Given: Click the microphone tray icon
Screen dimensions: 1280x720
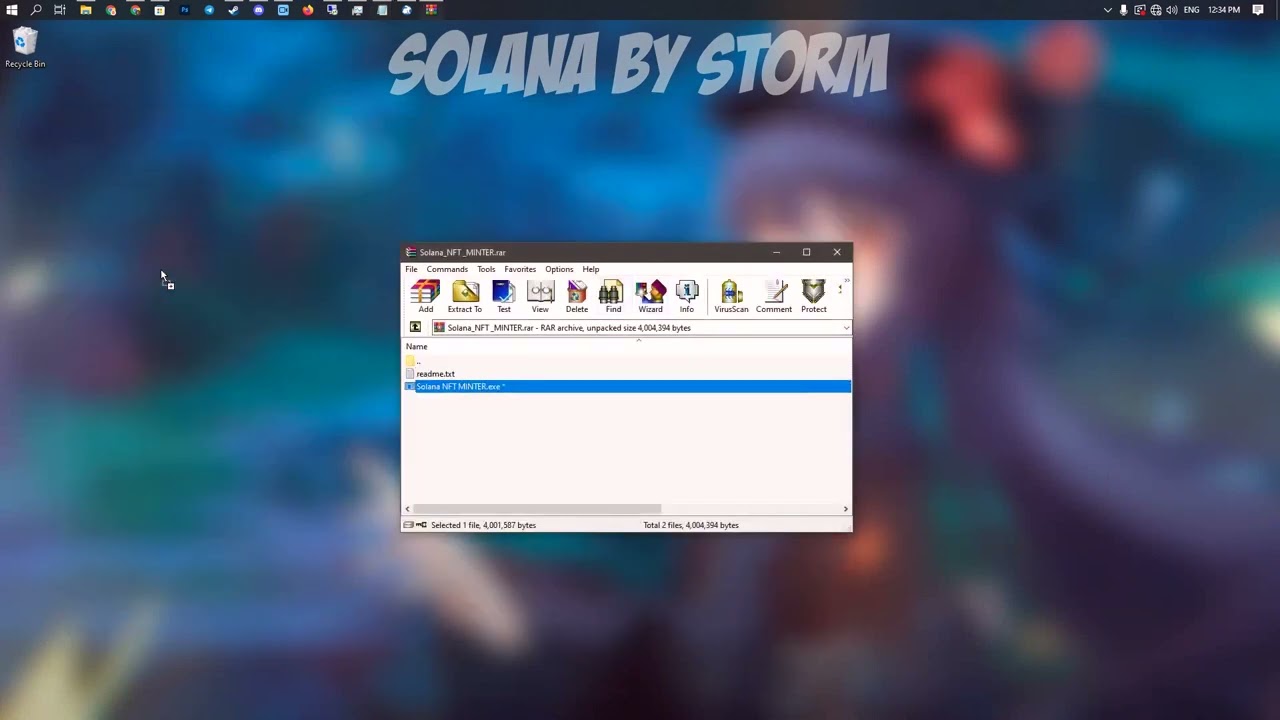Looking at the screenshot, I should [1123, 10].
